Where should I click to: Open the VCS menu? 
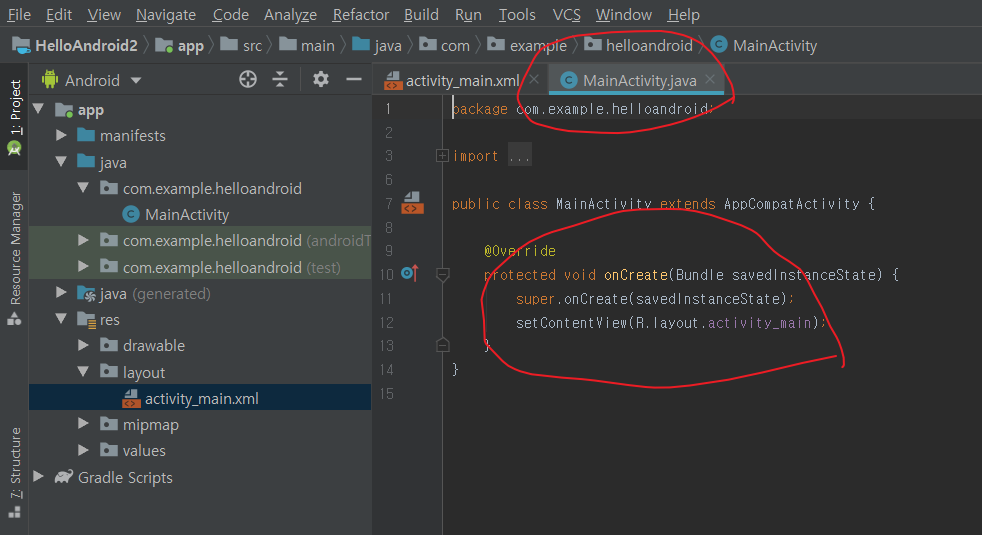point(567,14)
